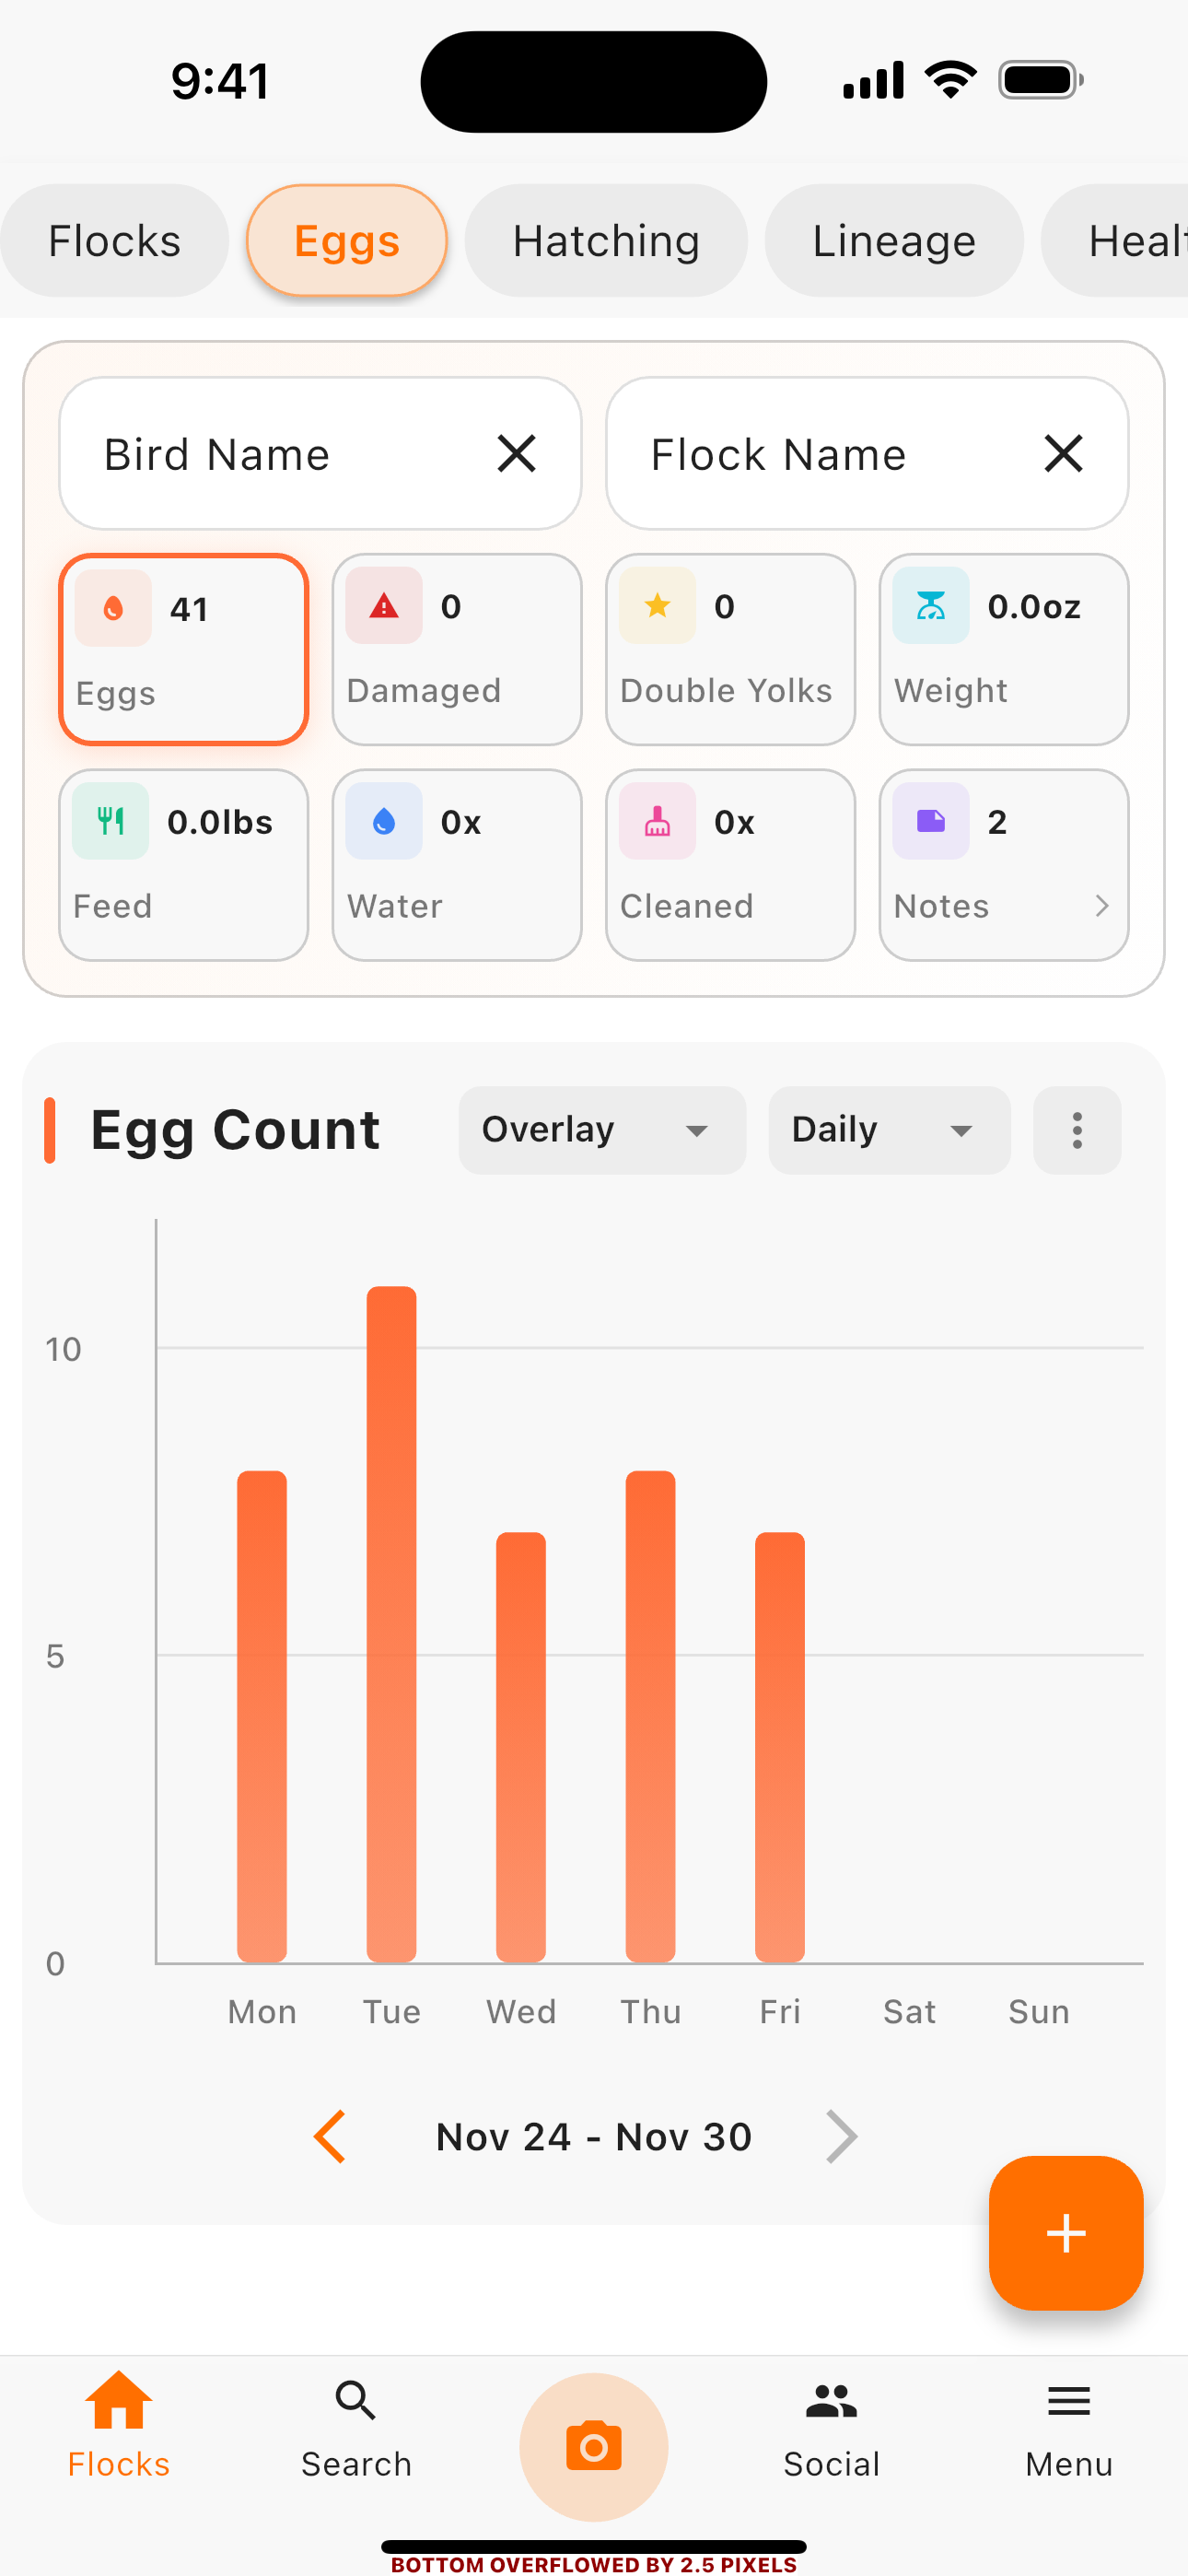Select the Double Yolks stat card
Viewport: 1188px width, 2576px height.
coord(730,649)
